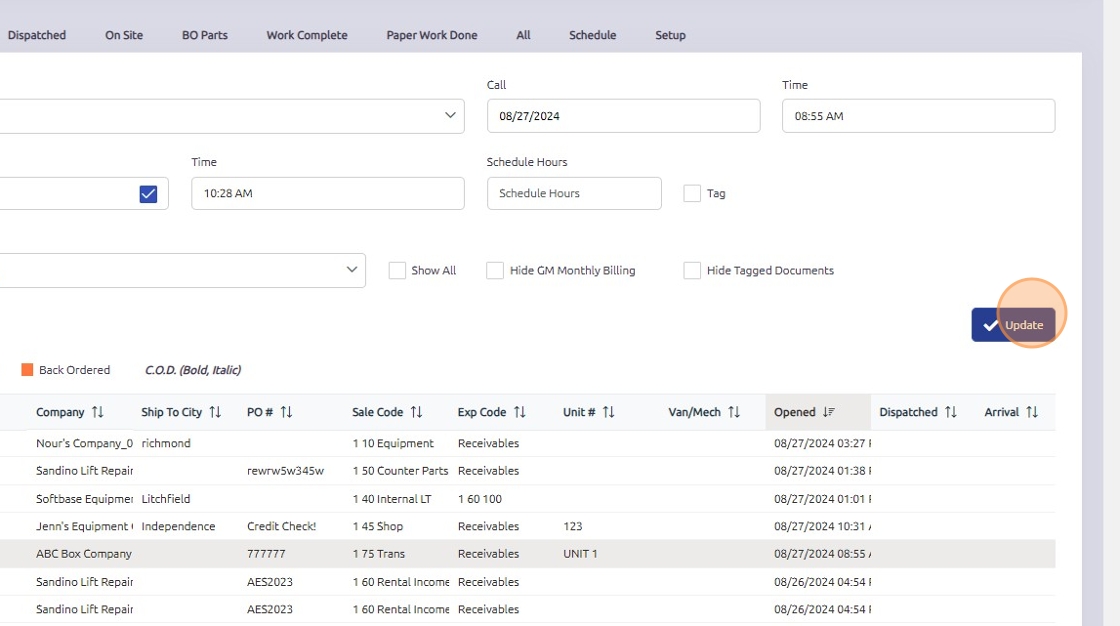Sort by Van/Mech column arrows
The image size is (1120, 626).
(734, 412)
